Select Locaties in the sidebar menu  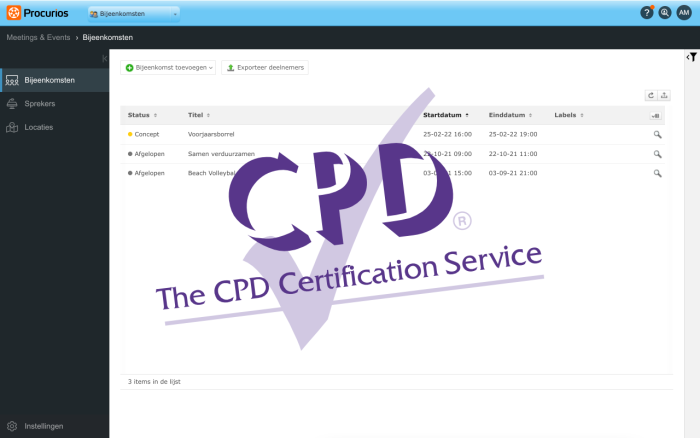pyautogui.click(x=54, y=127)
